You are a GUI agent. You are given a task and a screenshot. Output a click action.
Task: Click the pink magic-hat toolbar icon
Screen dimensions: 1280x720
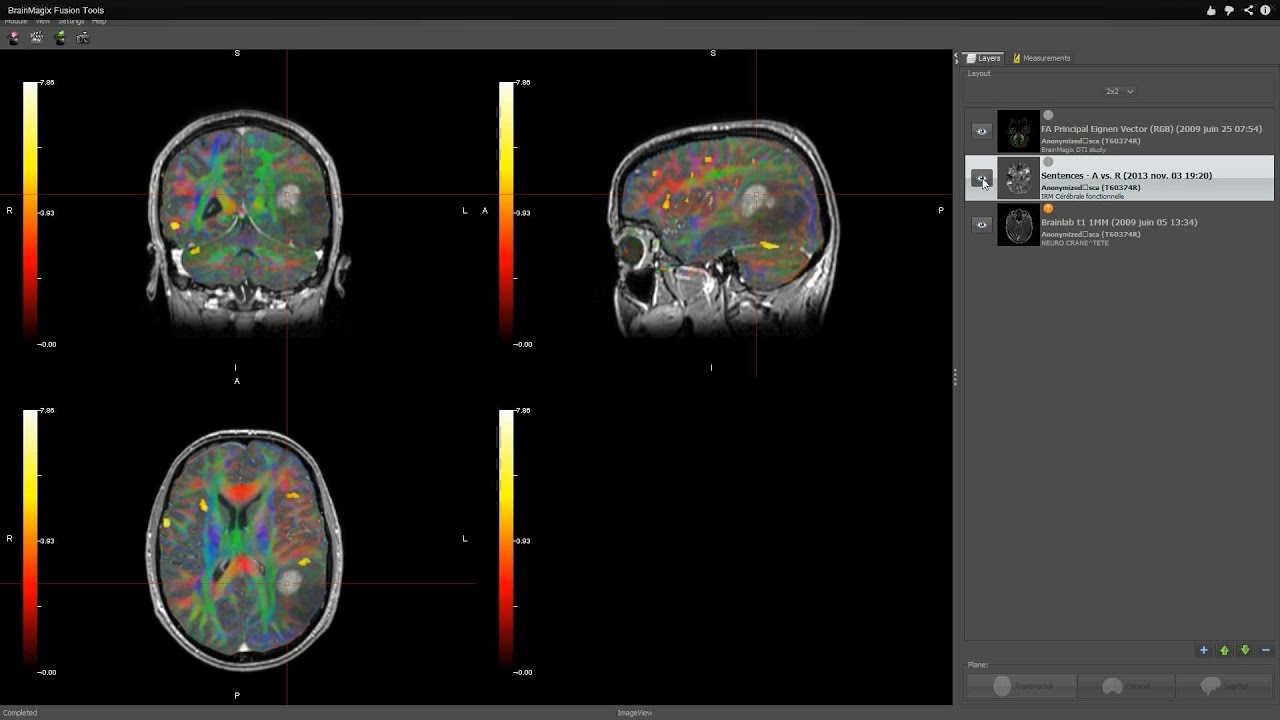click(x=13, y=37)
